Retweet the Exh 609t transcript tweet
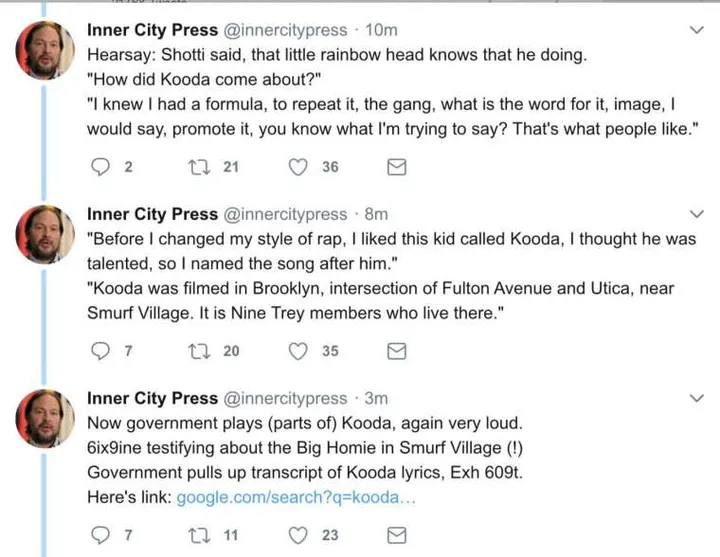Image resolution: width=720 pixels, height=557 pixels. tap(198, 535)
